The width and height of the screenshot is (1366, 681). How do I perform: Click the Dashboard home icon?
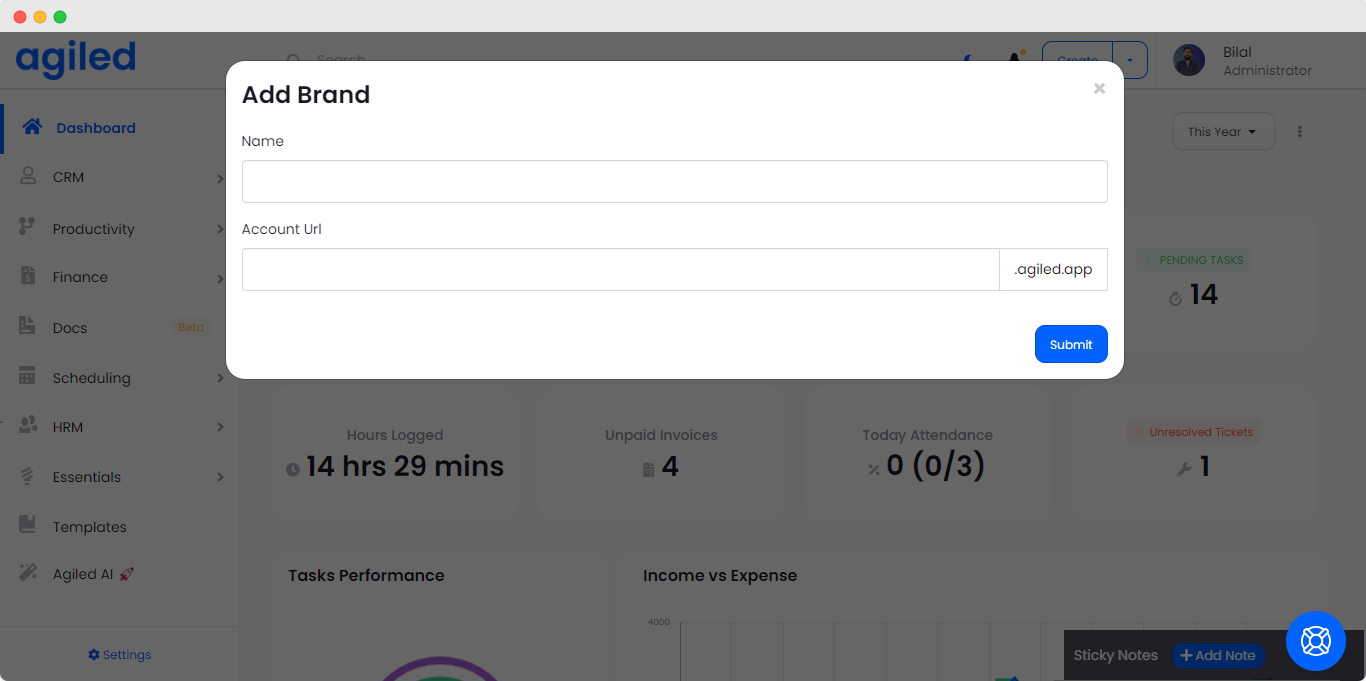point(32,127)
